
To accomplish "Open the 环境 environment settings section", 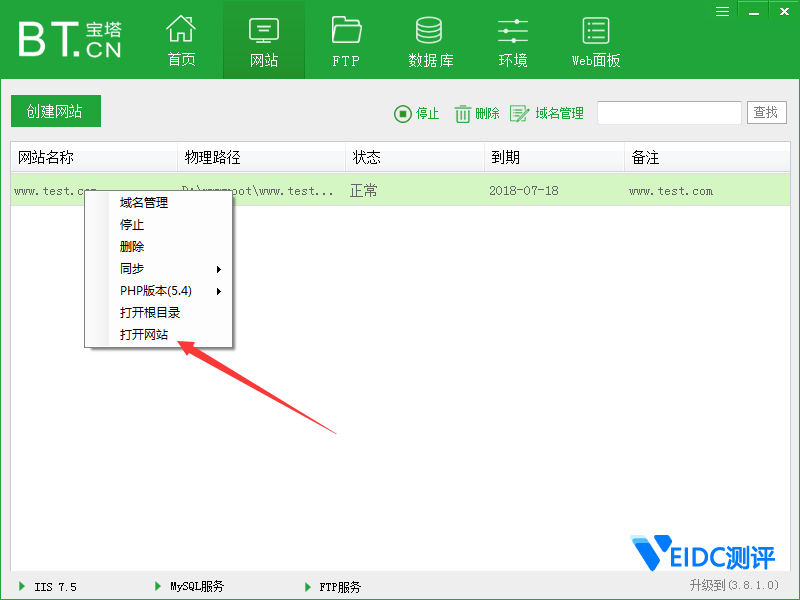I will pyautogui.click(x=513, y=41).
